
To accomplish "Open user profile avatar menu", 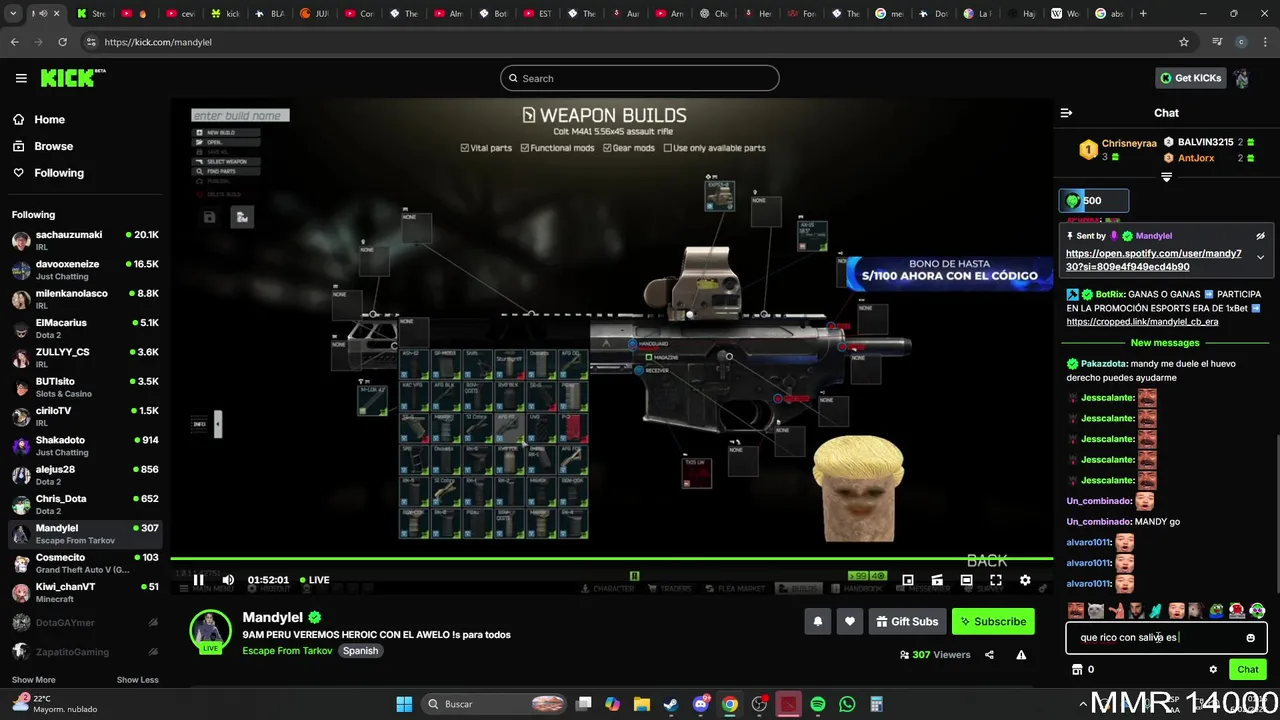I will (x=1242, y=78).
